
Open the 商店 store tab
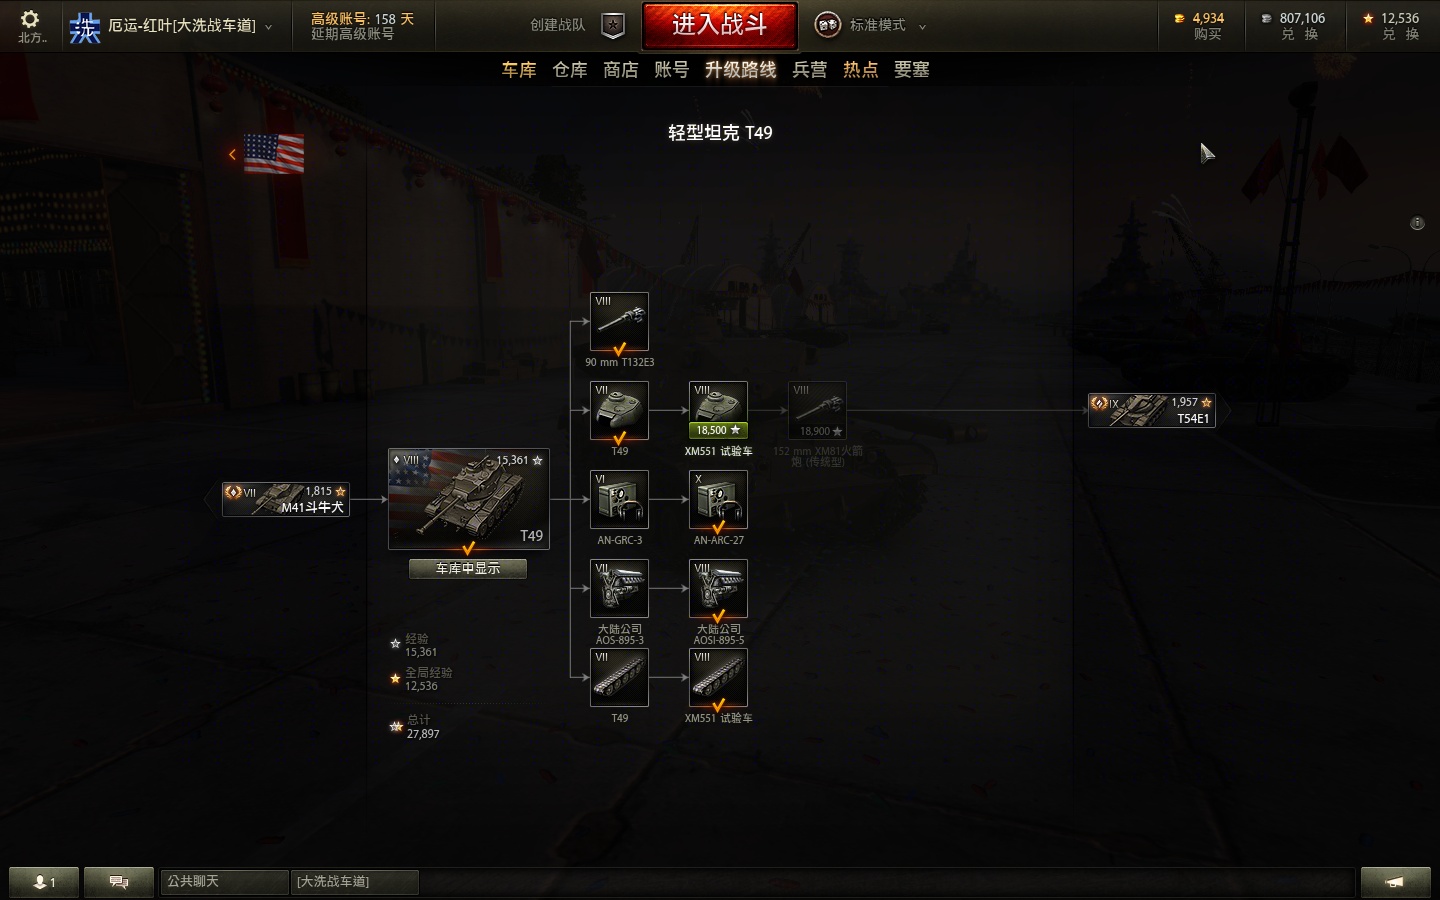coord(620,69)
